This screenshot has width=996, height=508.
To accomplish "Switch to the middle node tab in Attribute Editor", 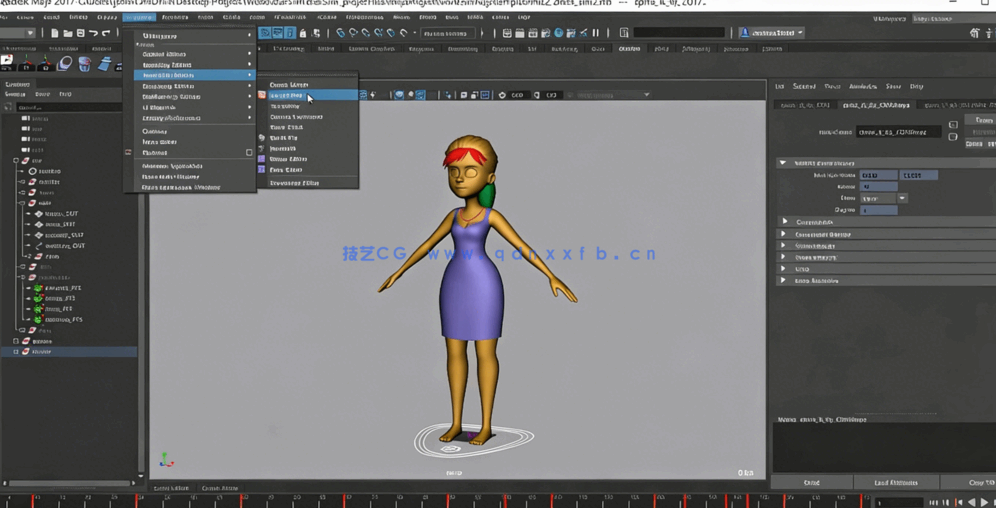I will click(875, 105).
